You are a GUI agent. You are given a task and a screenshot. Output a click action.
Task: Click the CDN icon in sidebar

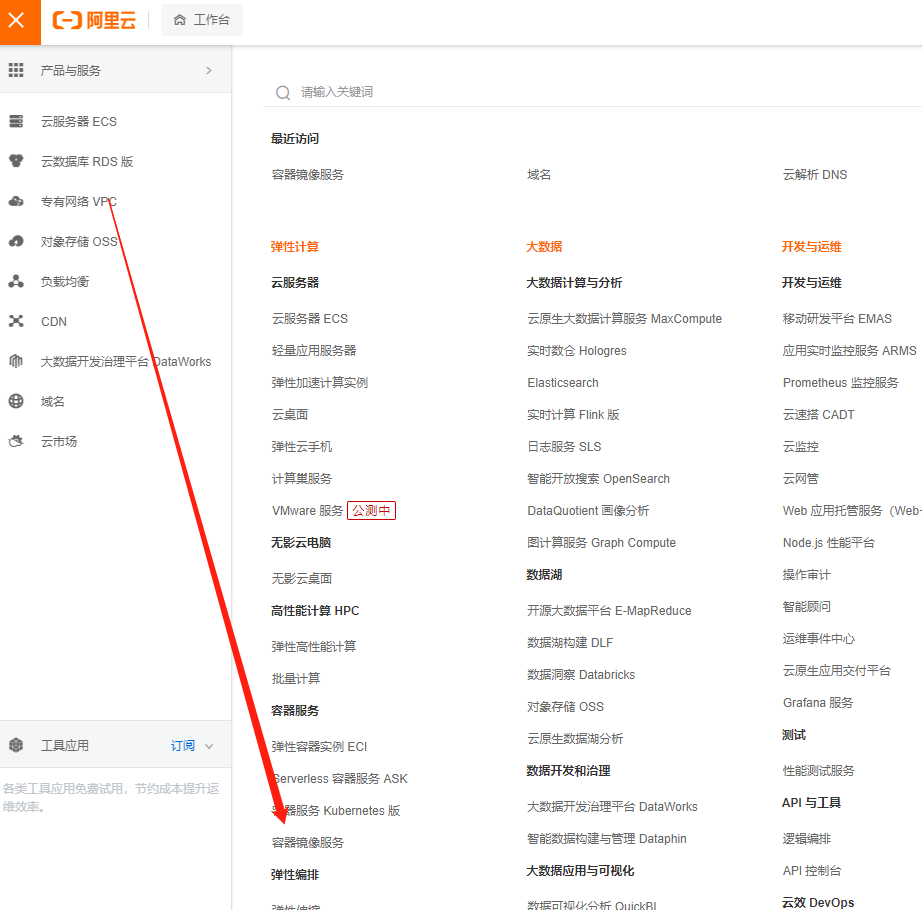coord(16,322)
